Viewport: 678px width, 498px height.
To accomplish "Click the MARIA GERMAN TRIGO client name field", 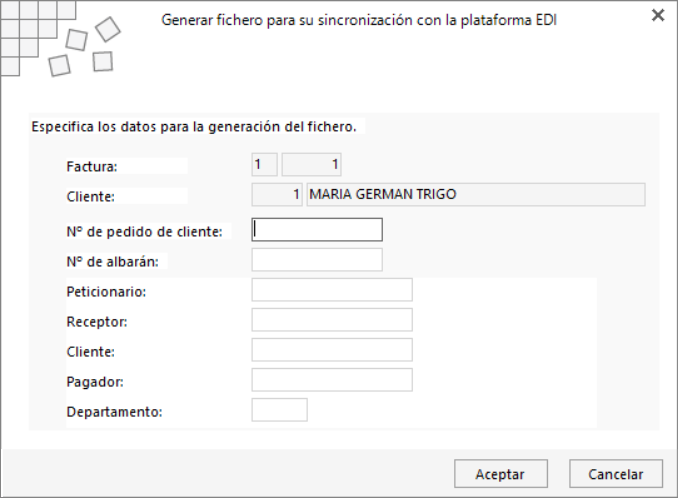I will 476,195.
